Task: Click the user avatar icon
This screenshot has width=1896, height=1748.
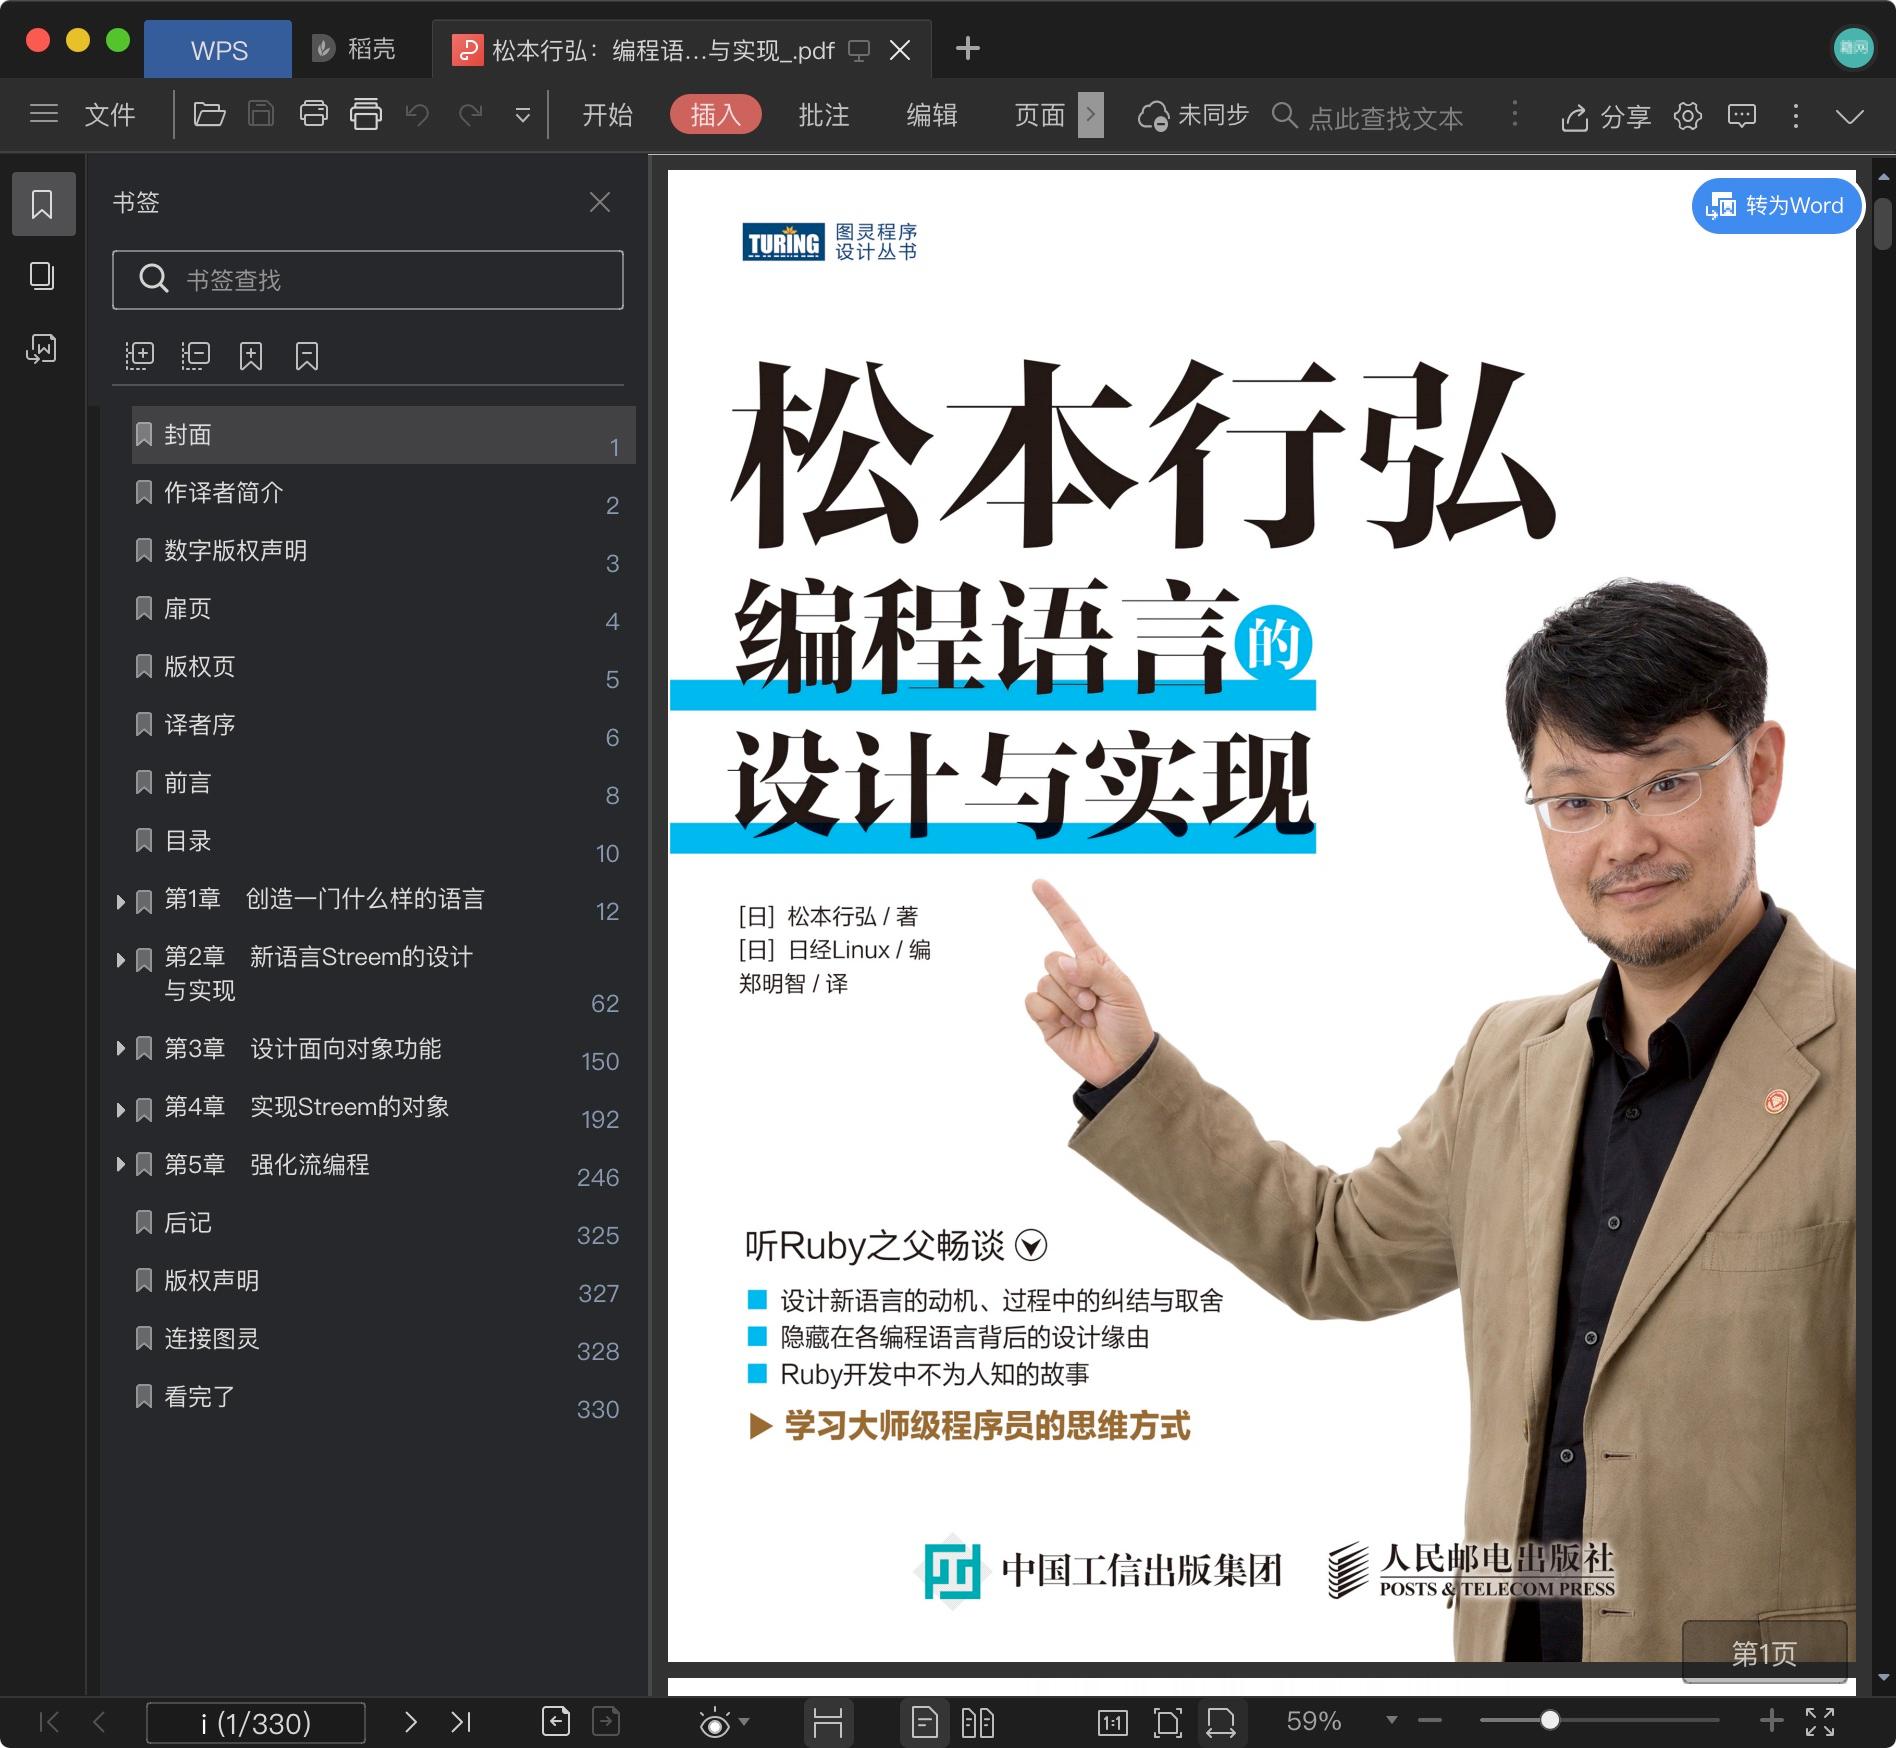Action: pyautogui.click(x=1852, y=47)
